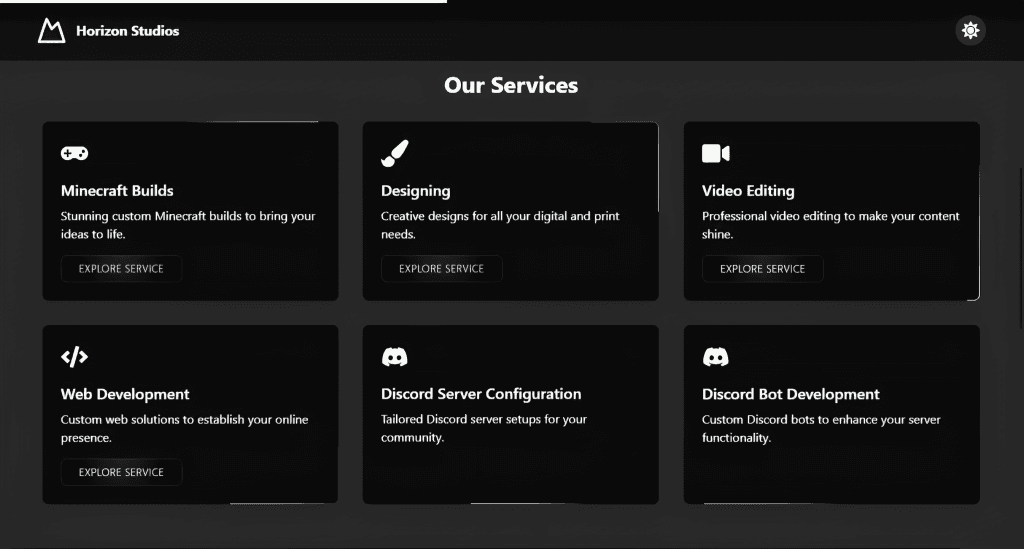This screenshot has width=1024, height=549.
Task: Click 'Stunning custom Minecraft builds' description text
Action: (x=188, y=225)
